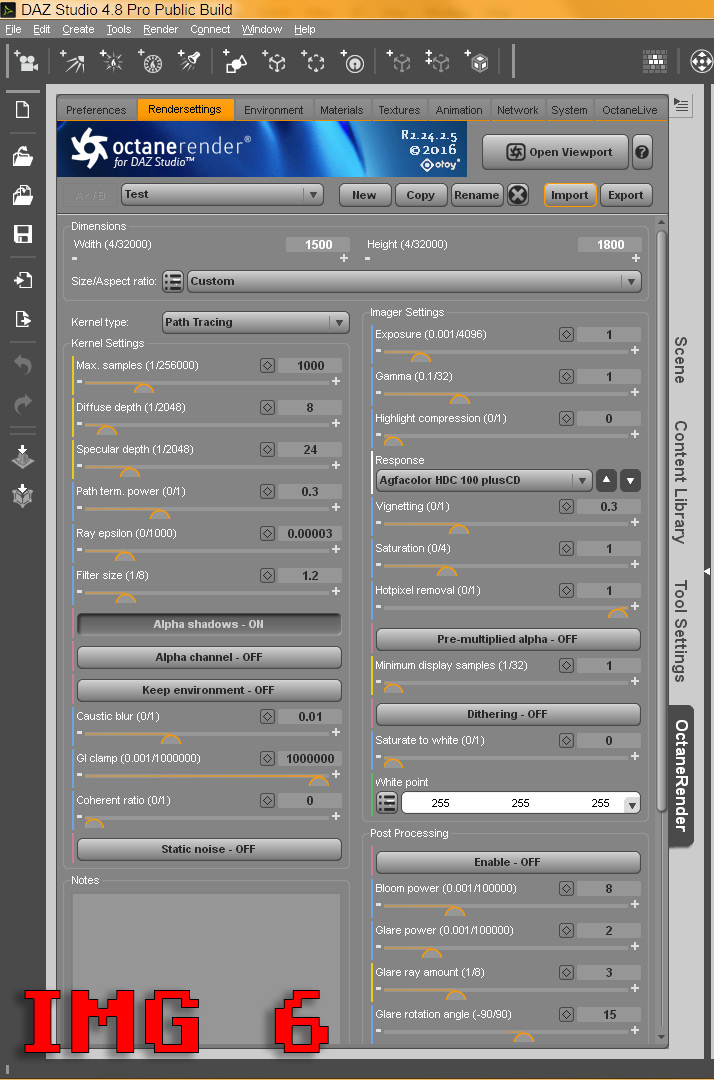Toggle Alpha channel - OFF button
The width and height of the screenshot is (714, 1080).
click(x=209, y=657)
